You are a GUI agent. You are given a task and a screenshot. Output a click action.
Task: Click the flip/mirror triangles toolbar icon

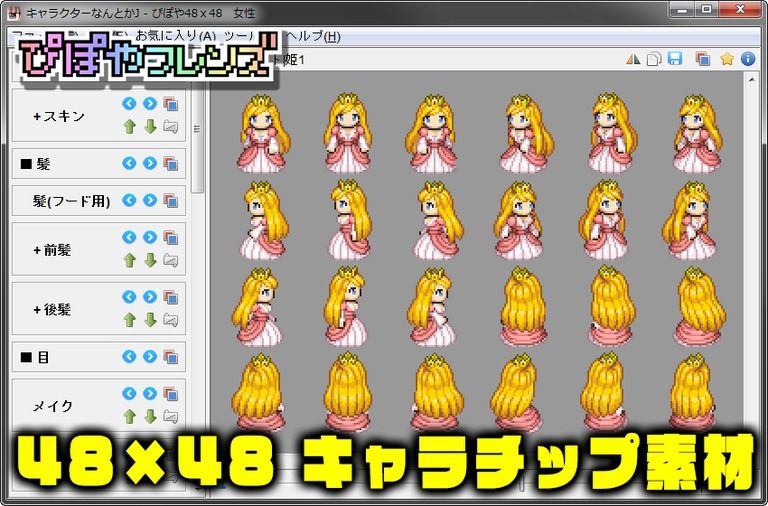[x=633, y=59]
